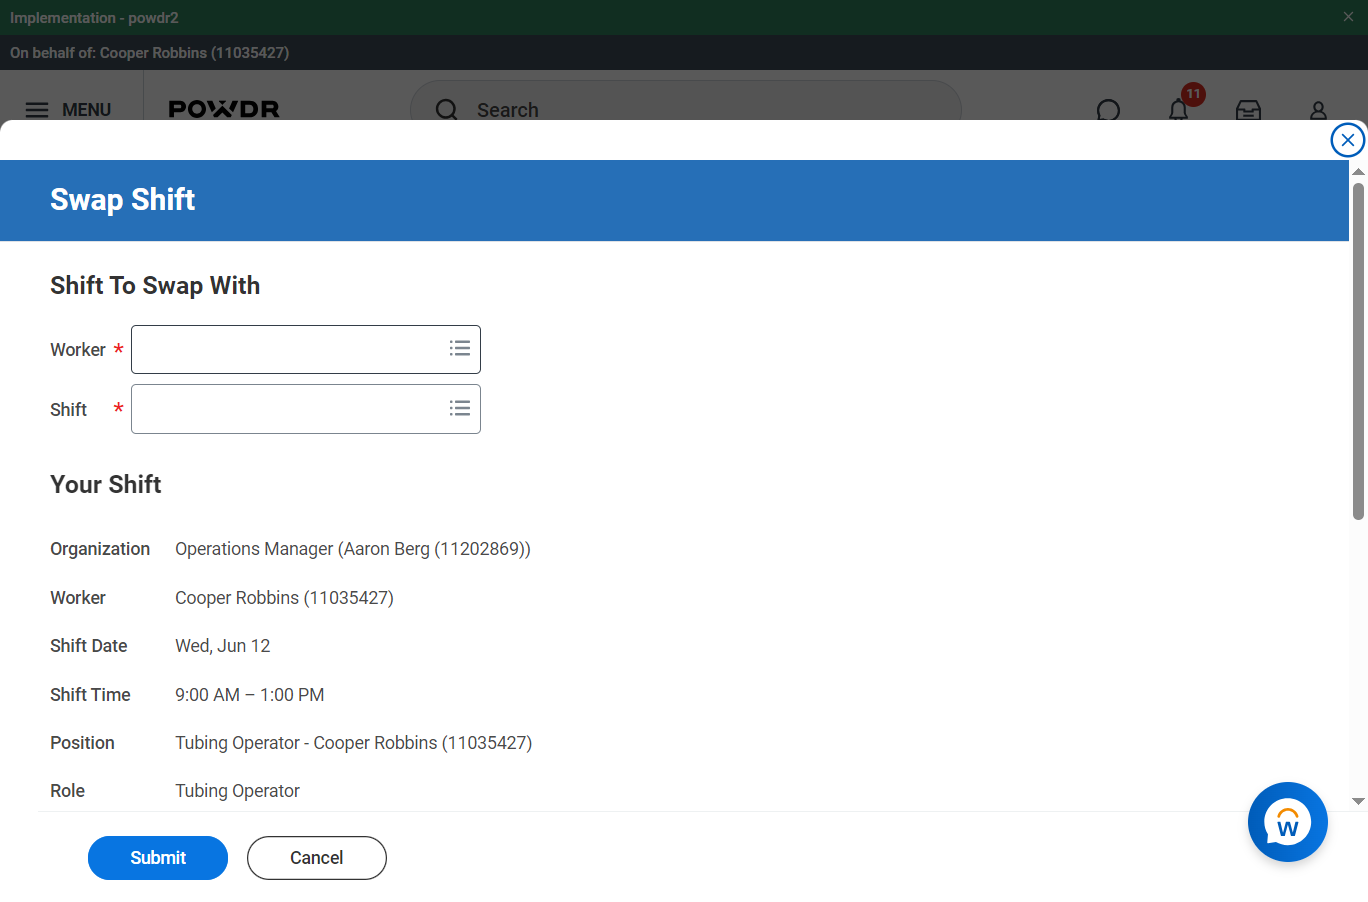Click shift date Wed, Jun 12

[x=223, y=646]
